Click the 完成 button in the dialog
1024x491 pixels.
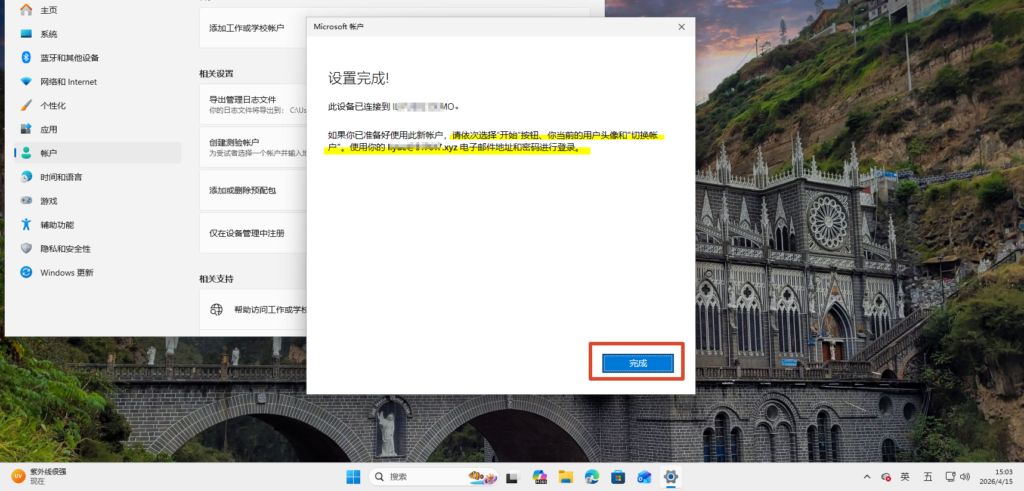click(x=638, y=363)
